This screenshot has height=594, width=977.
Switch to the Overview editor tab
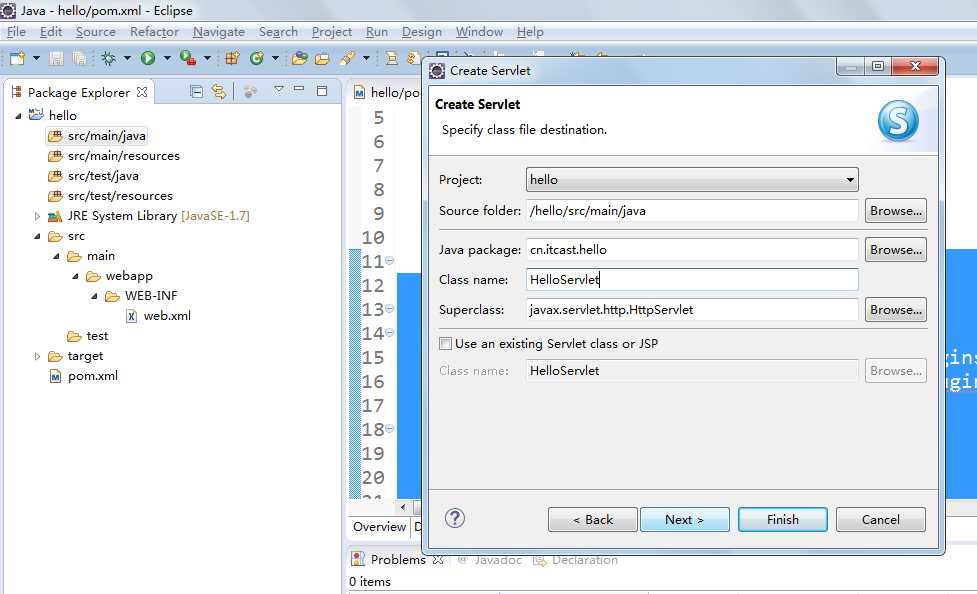point(379,527)
